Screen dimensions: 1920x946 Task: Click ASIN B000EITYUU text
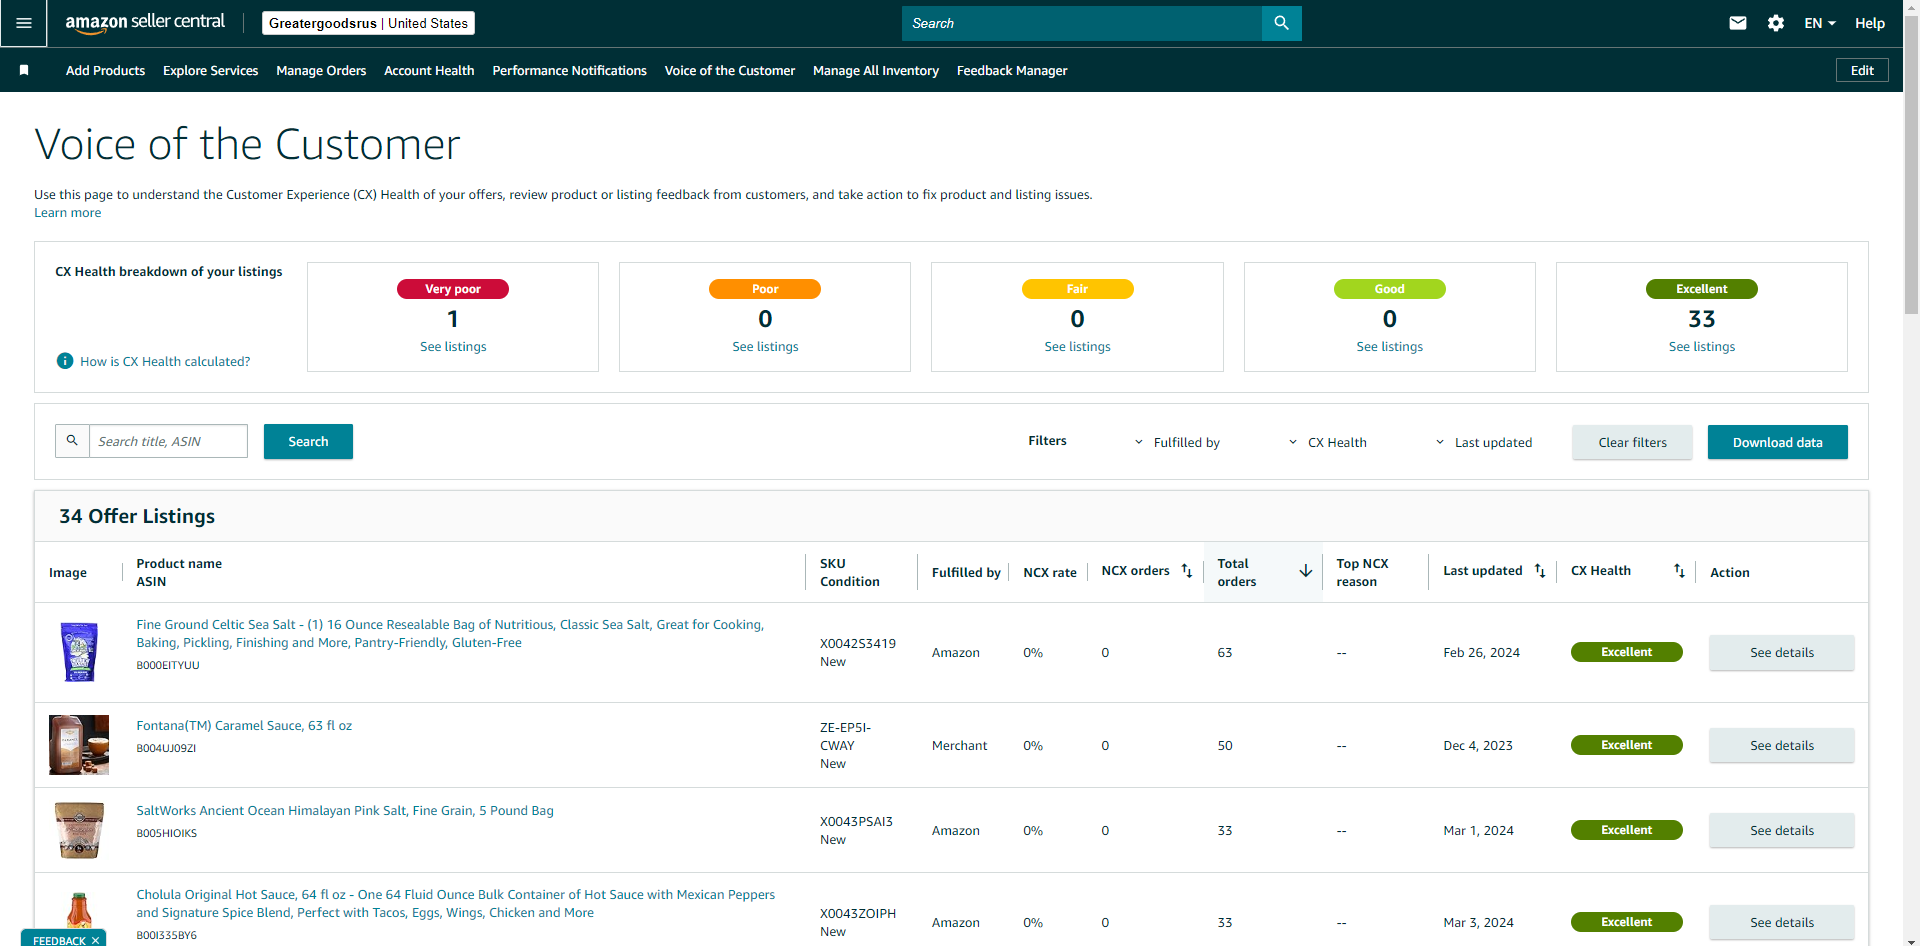click(x=168, y=665)
